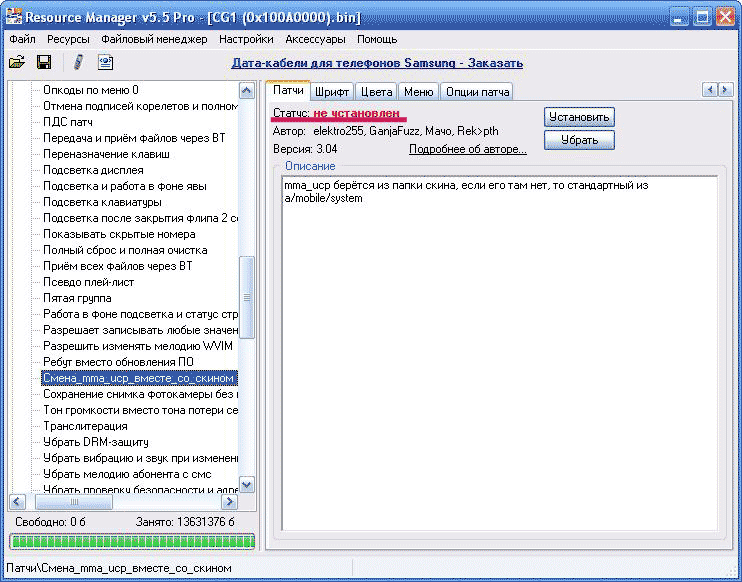Click the status bar patch path text
This screenshot has width=742, height=582.
pyautogui.click(x=119, y=568)
